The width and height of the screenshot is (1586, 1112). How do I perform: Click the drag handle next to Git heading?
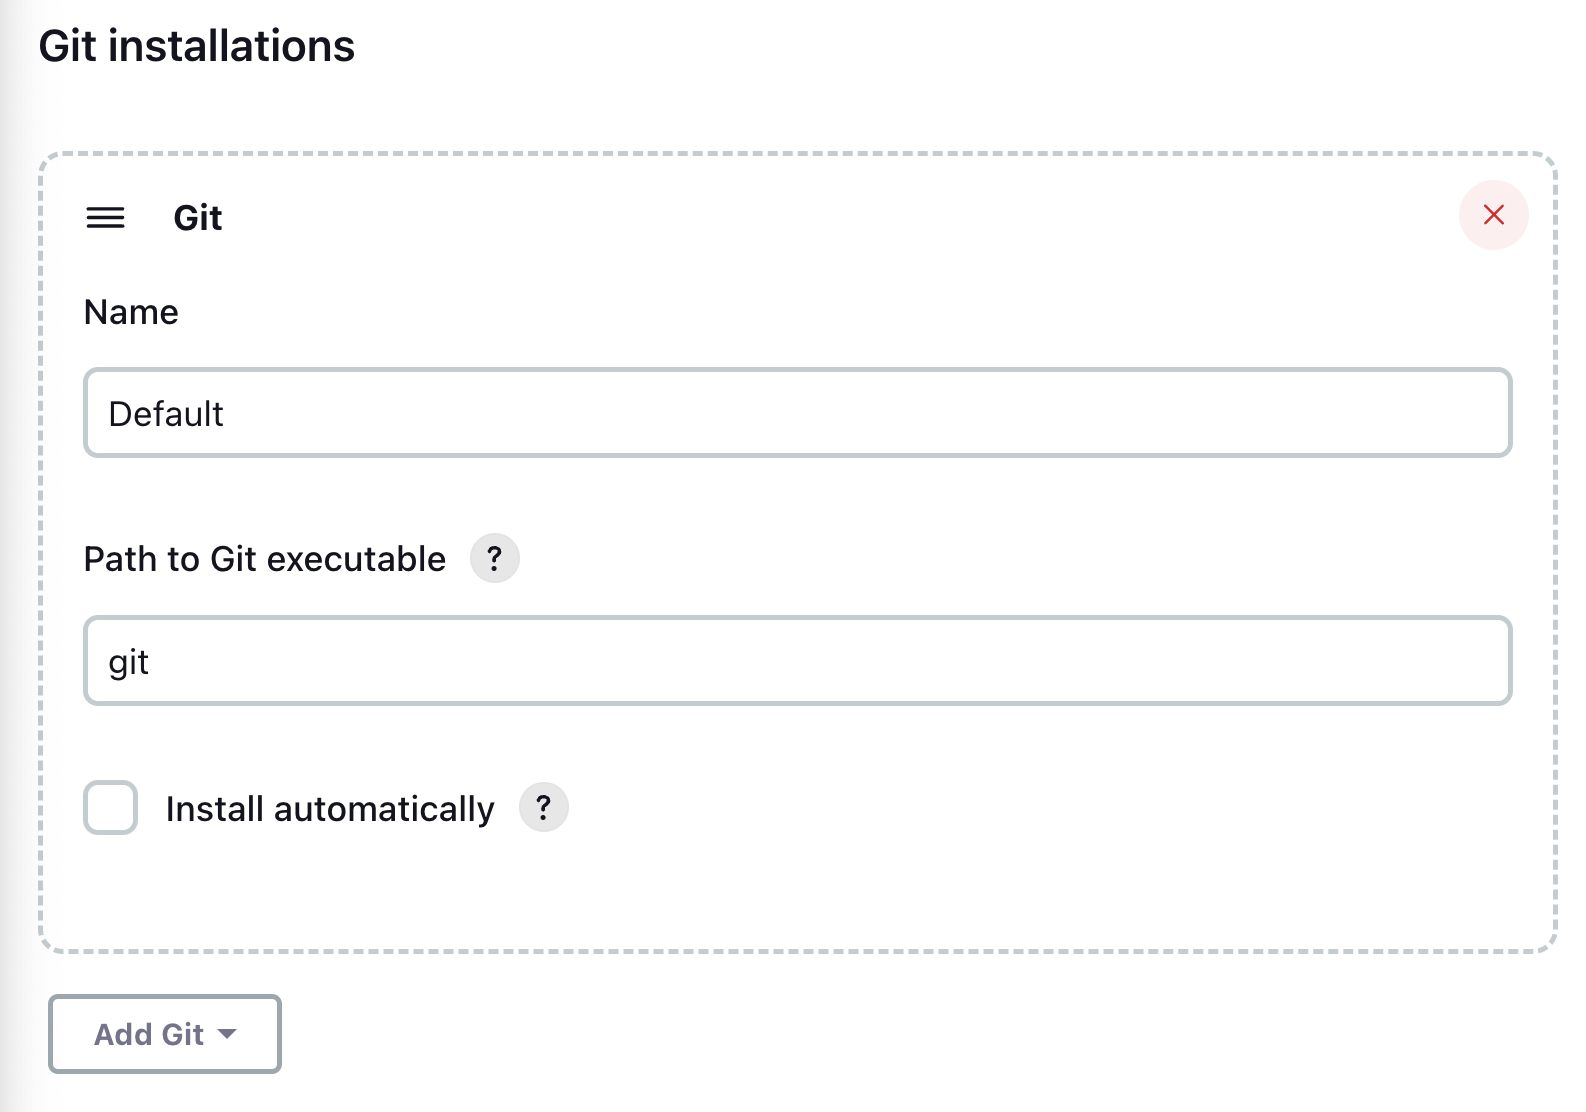click(105, 217)
